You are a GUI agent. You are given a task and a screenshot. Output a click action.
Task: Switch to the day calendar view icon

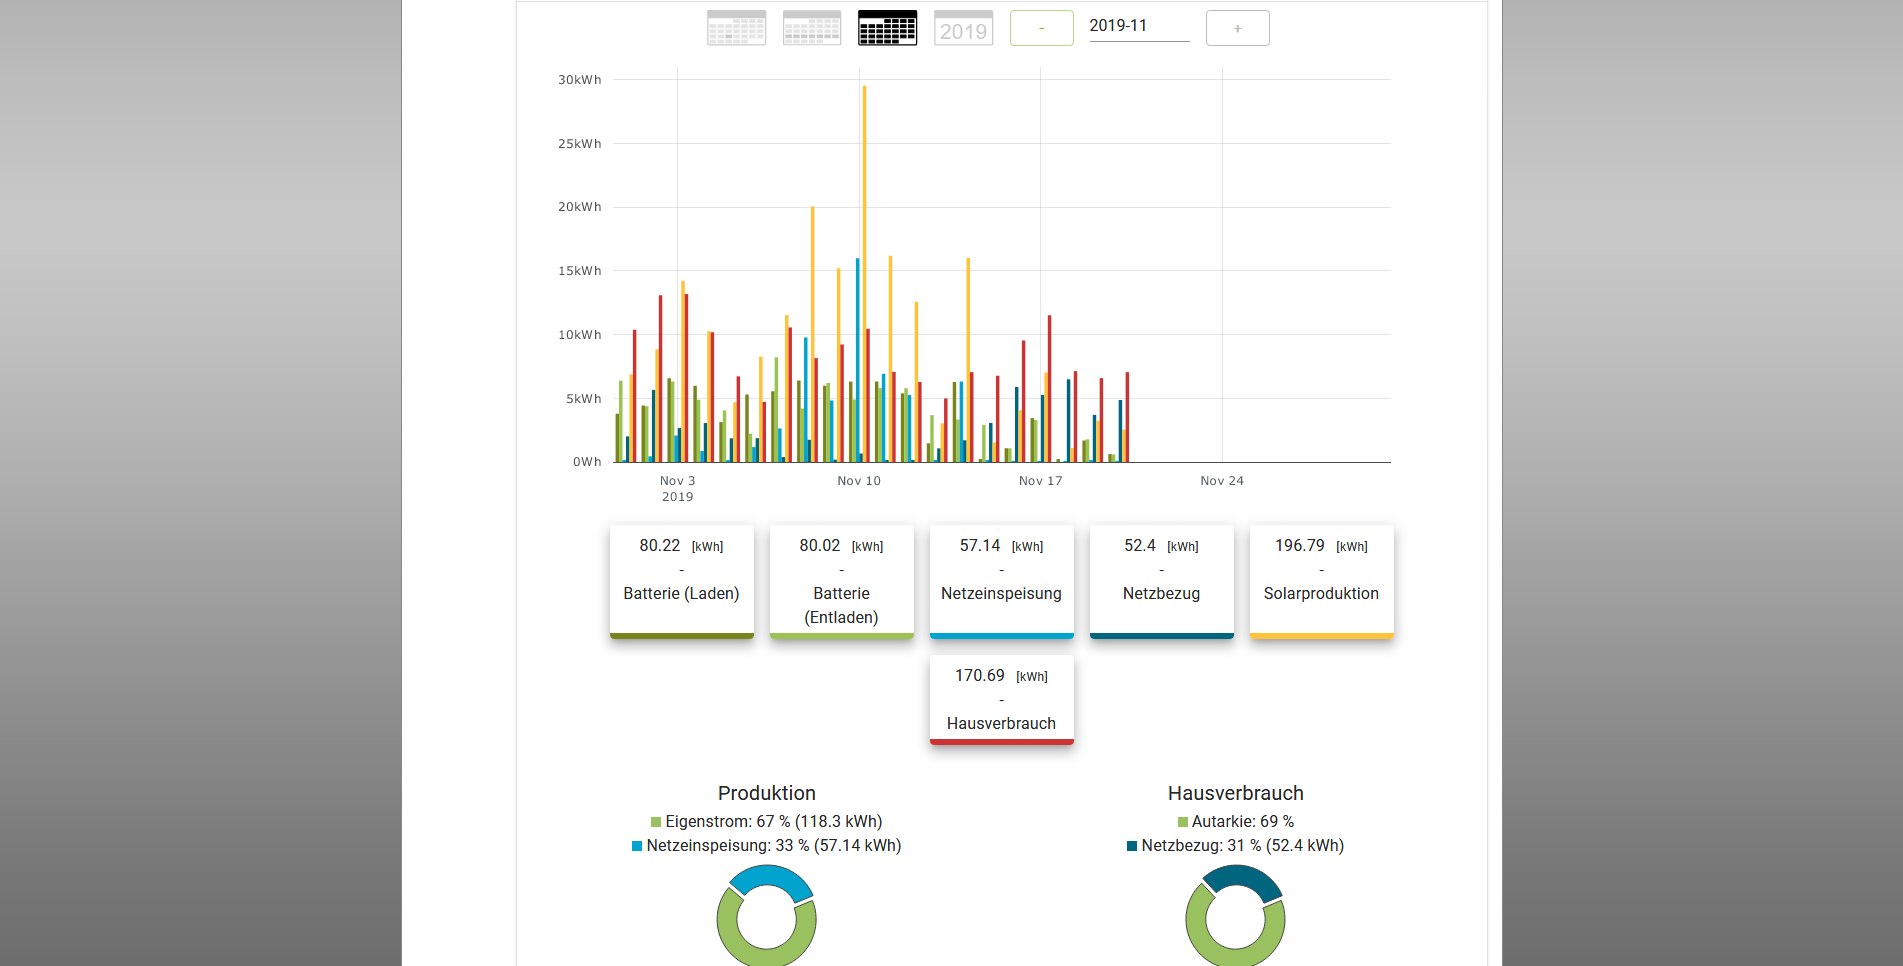(736, 28)
